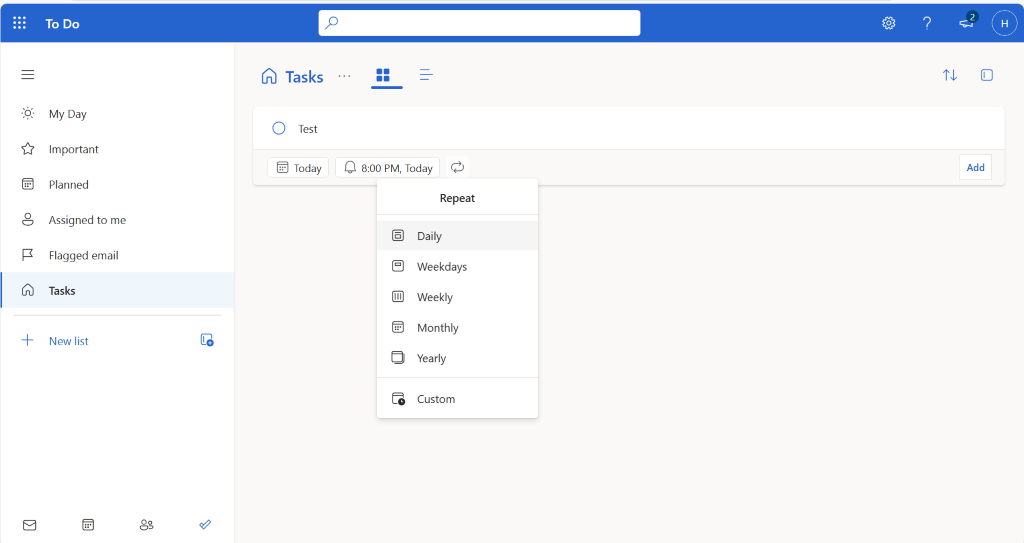Screen dimensions: 1024x543
Task: Collapse sidebar with hamburger menu
Action: 27,74
